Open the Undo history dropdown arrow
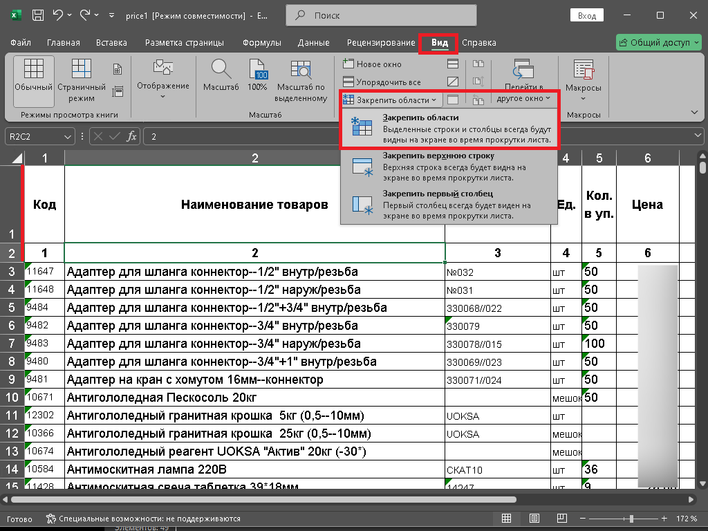 click(x=69, y=15)
